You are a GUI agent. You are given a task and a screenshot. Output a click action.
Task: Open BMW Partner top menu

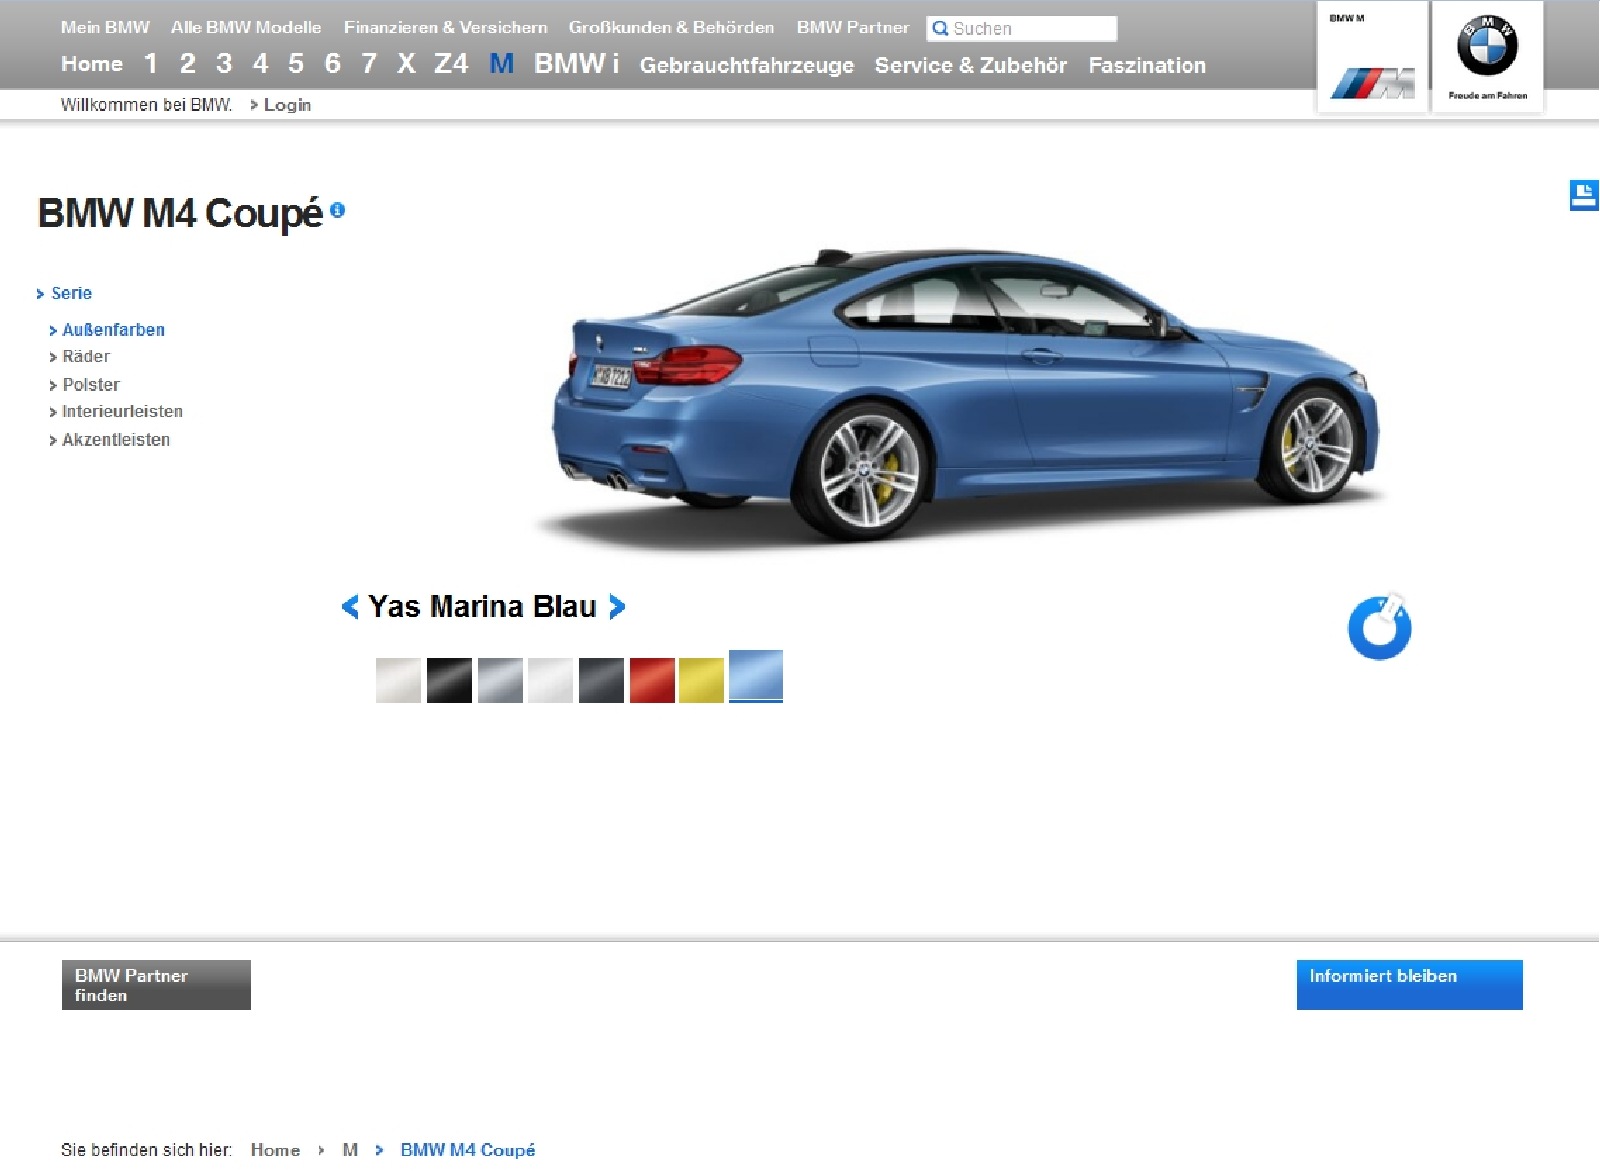coord(853,27)
